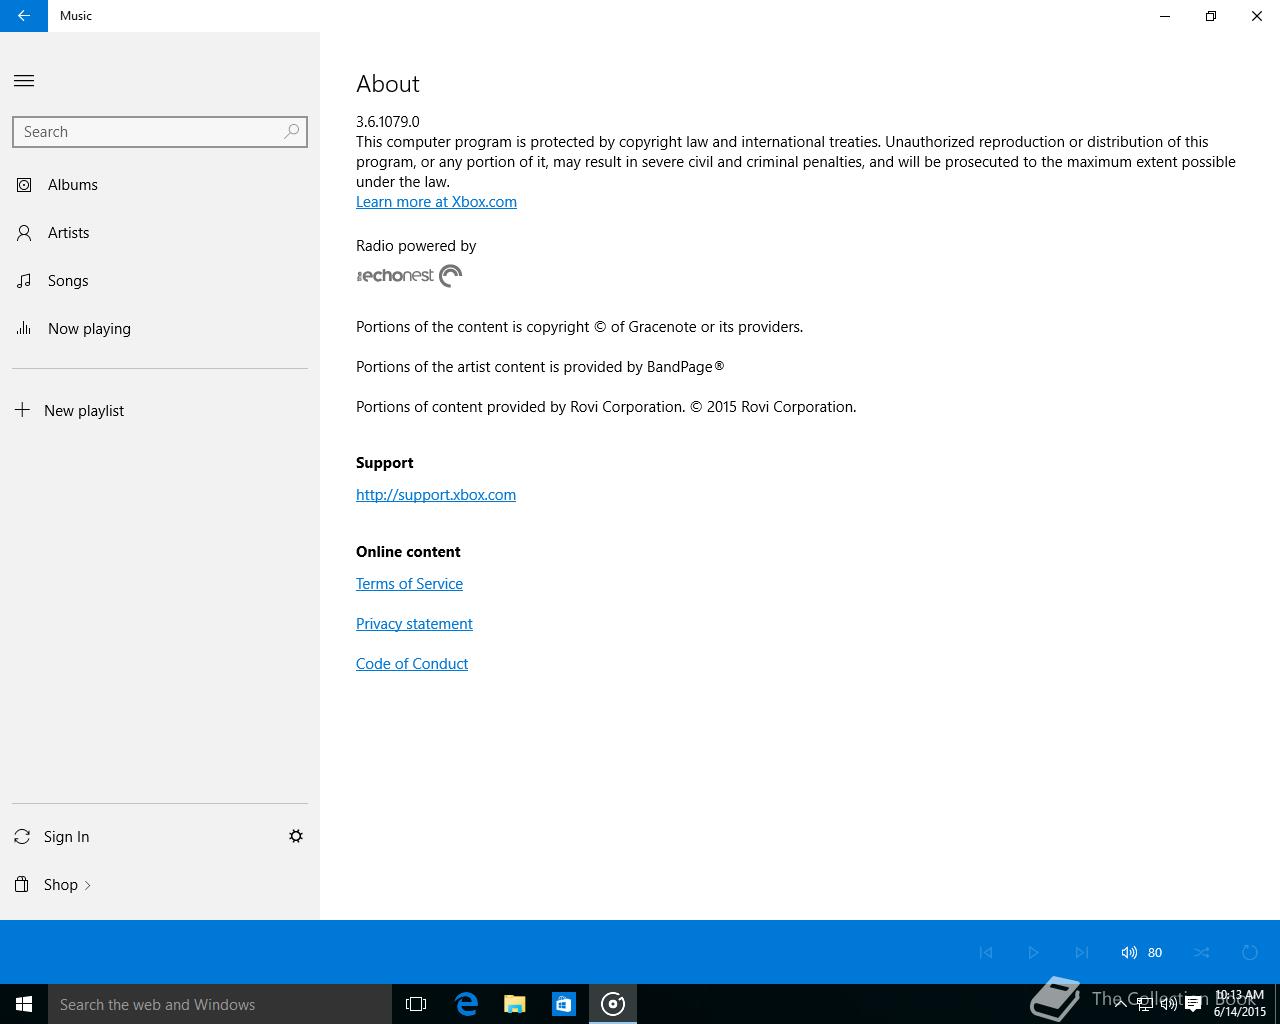Launch Microsoft Edge from taskbar
Image resolution: width=1280 pixels, height=1024 pixels.
click(x=466, y=1004)
